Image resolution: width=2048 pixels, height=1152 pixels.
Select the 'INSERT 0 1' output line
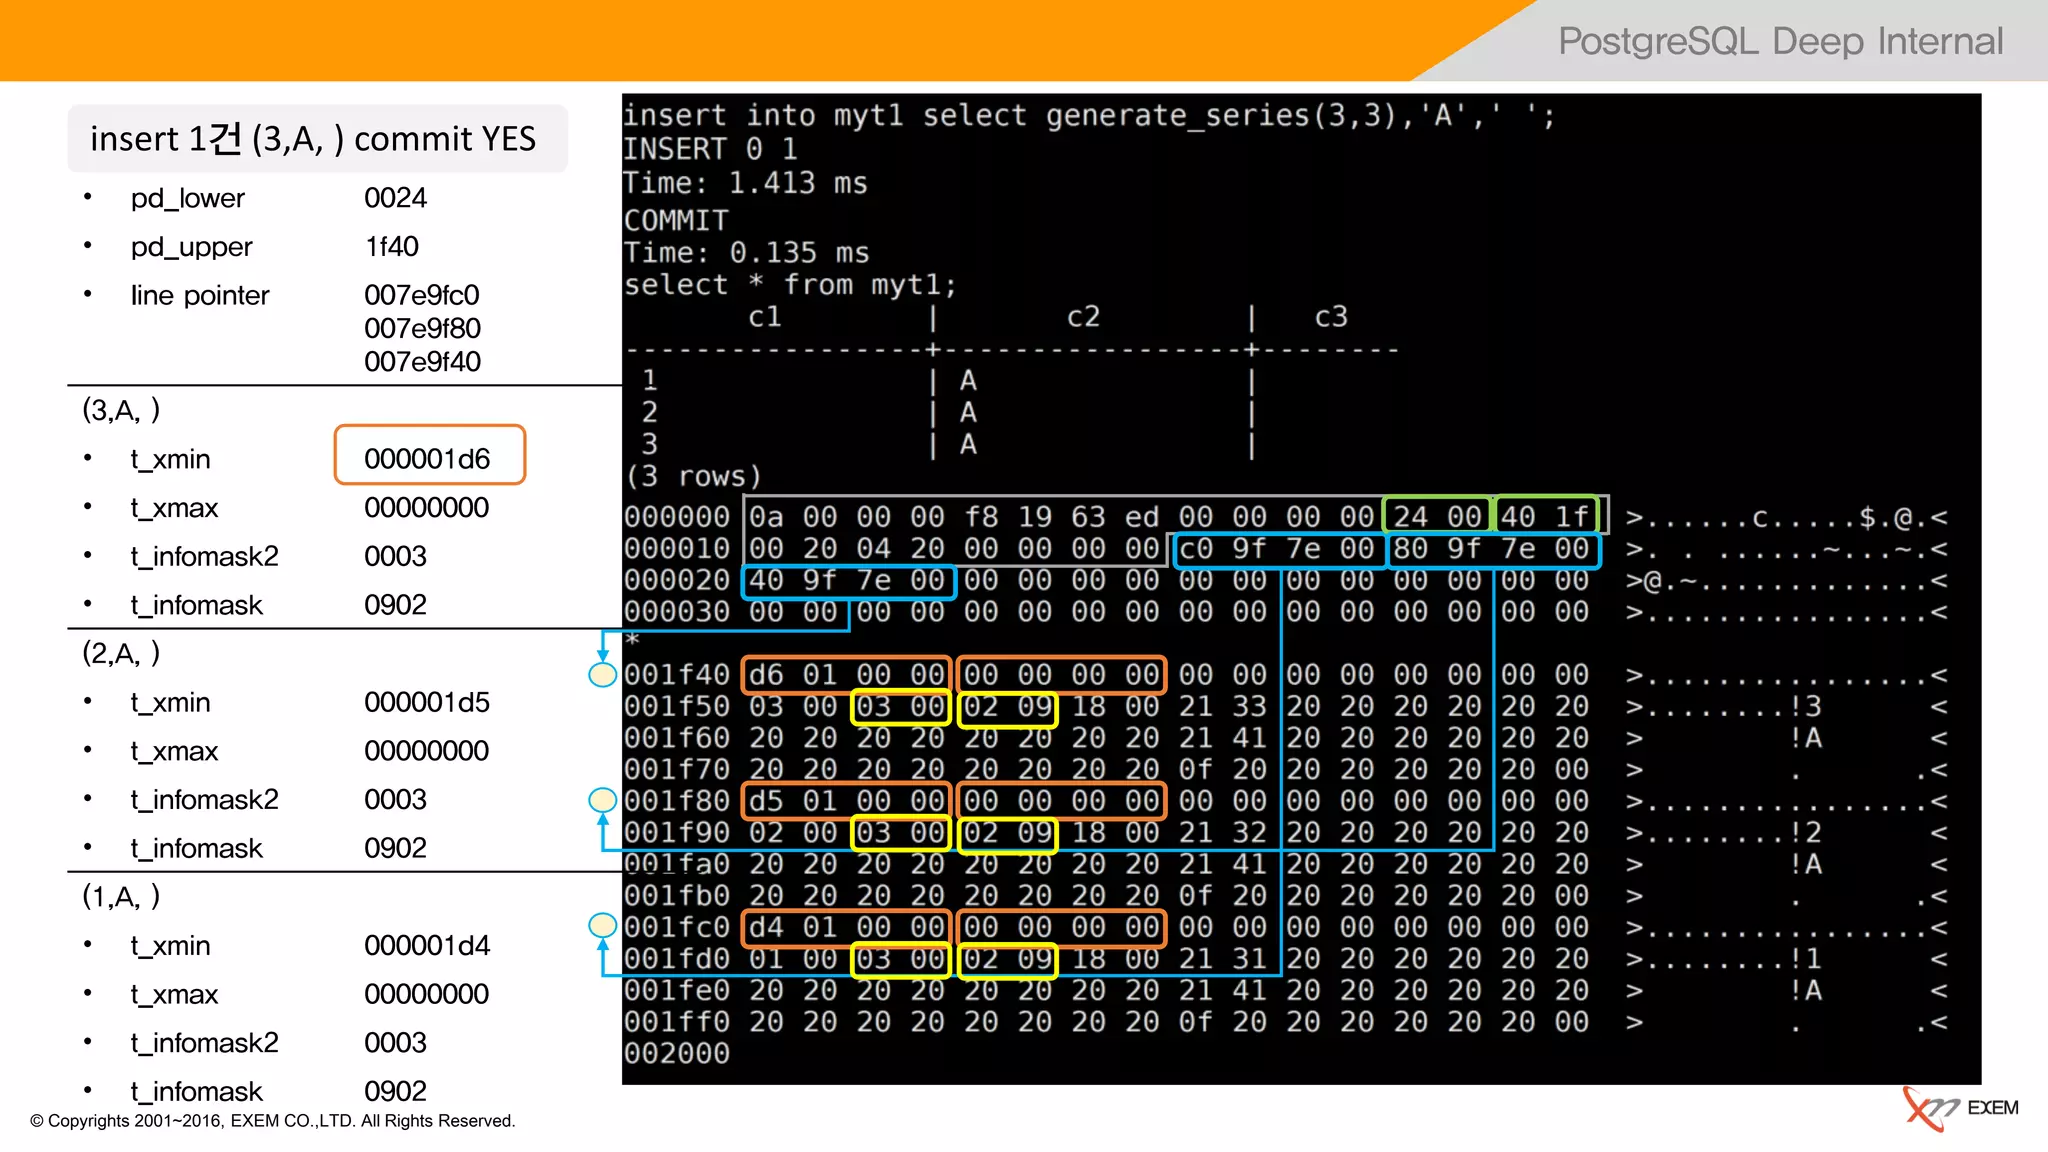pos(711,149)
